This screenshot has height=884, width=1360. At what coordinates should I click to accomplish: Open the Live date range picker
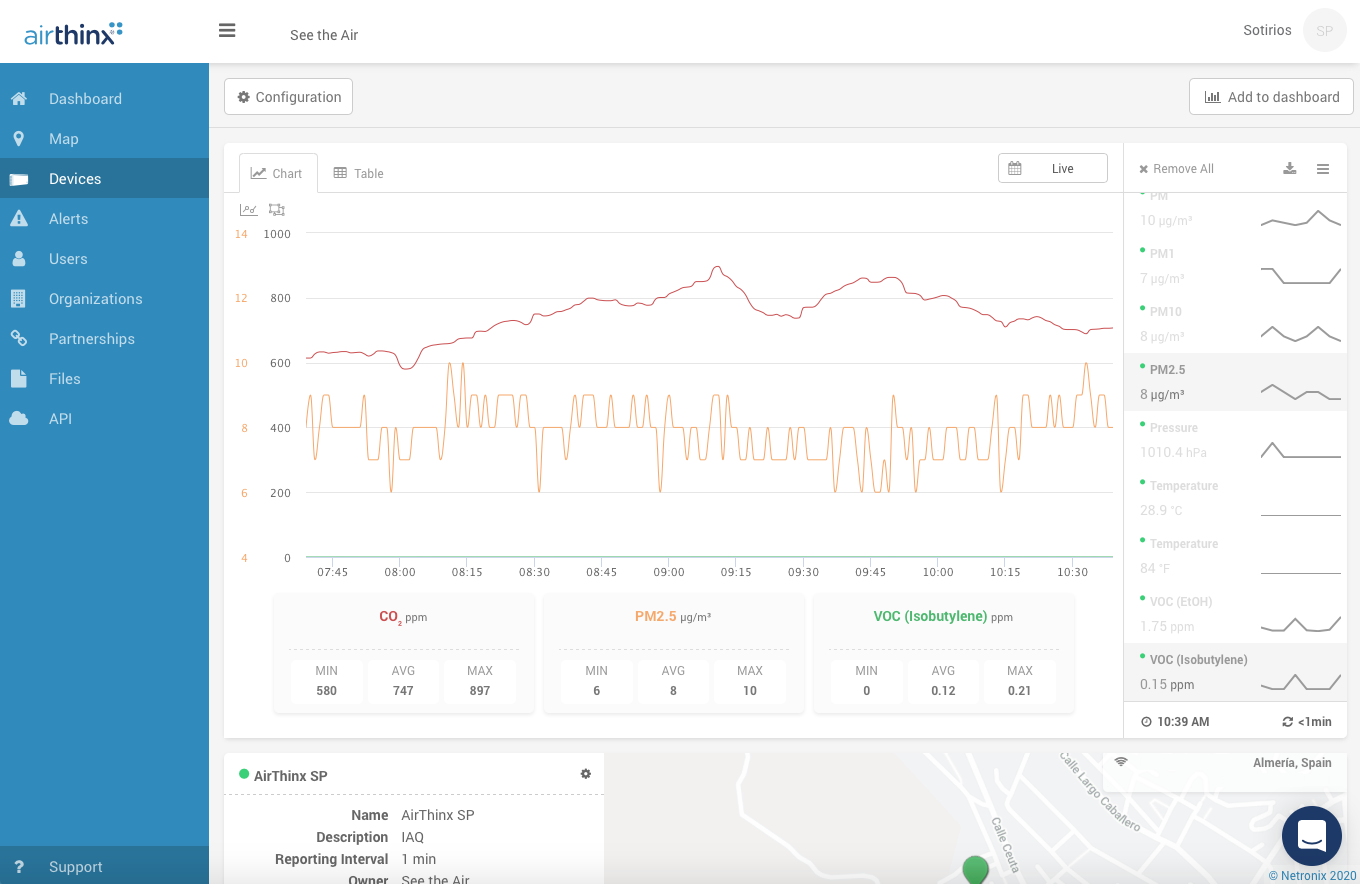1052,169
